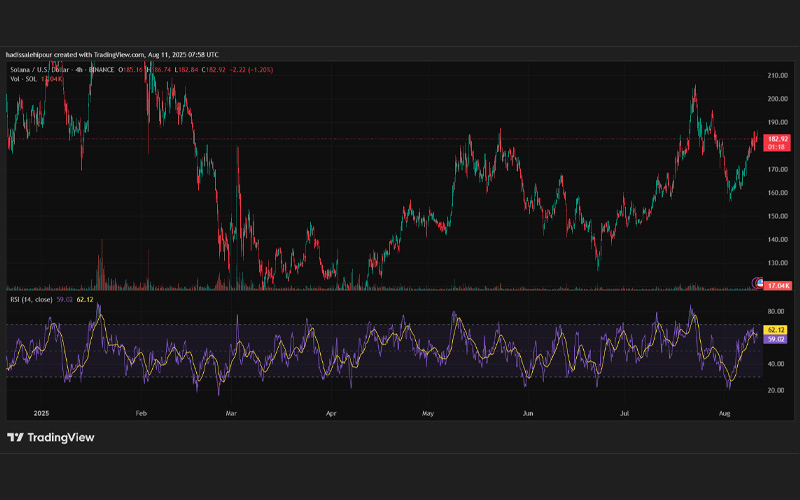Viewport: 800px width, 500px height.
Task: Click the purple 59.02 value in the RSI legend
Action: pos(64,299)
